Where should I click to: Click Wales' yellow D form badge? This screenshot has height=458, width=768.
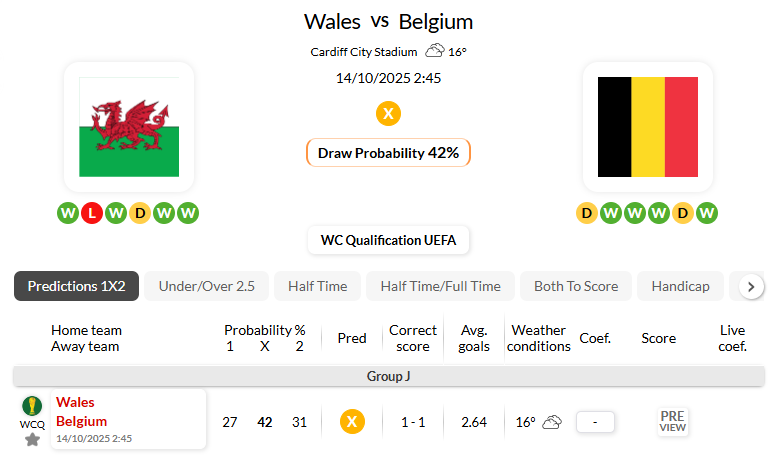click(140, 212)
